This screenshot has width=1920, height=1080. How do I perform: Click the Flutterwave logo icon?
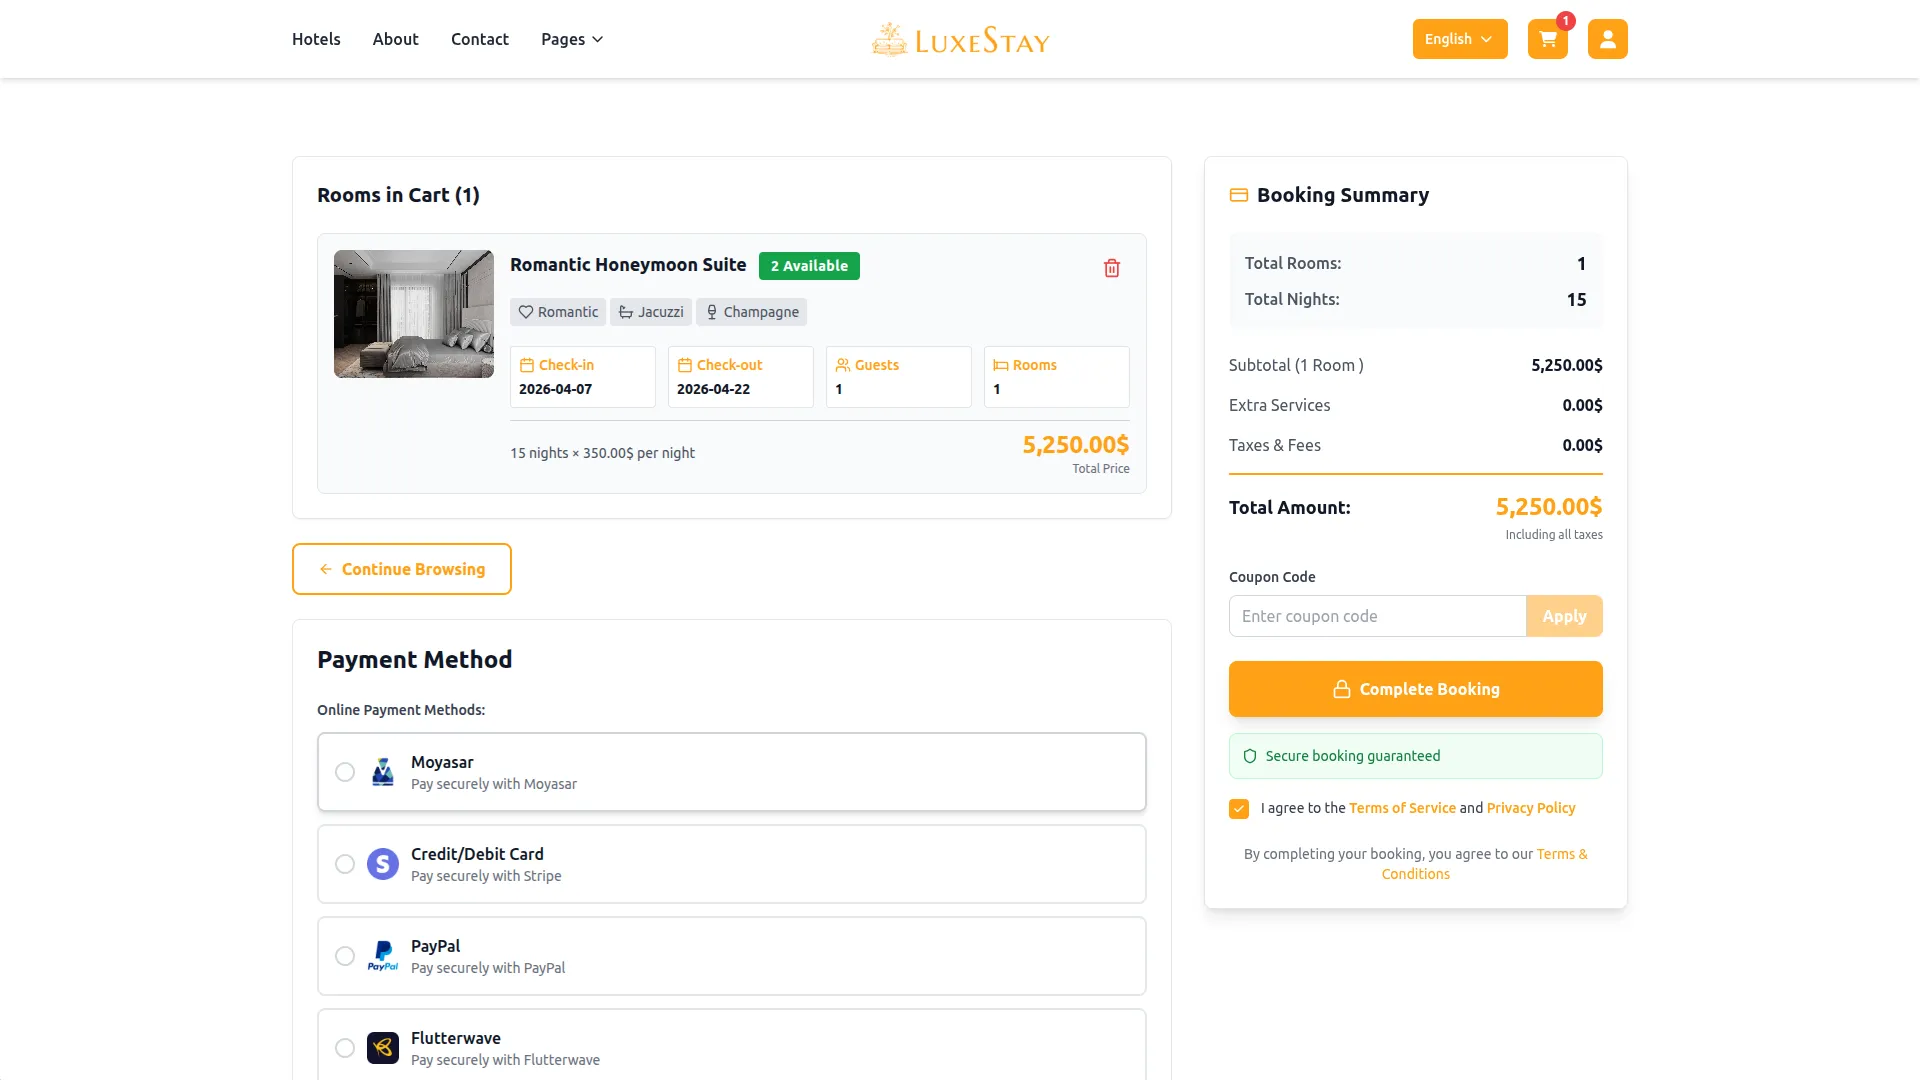[x=383, y=1048]
